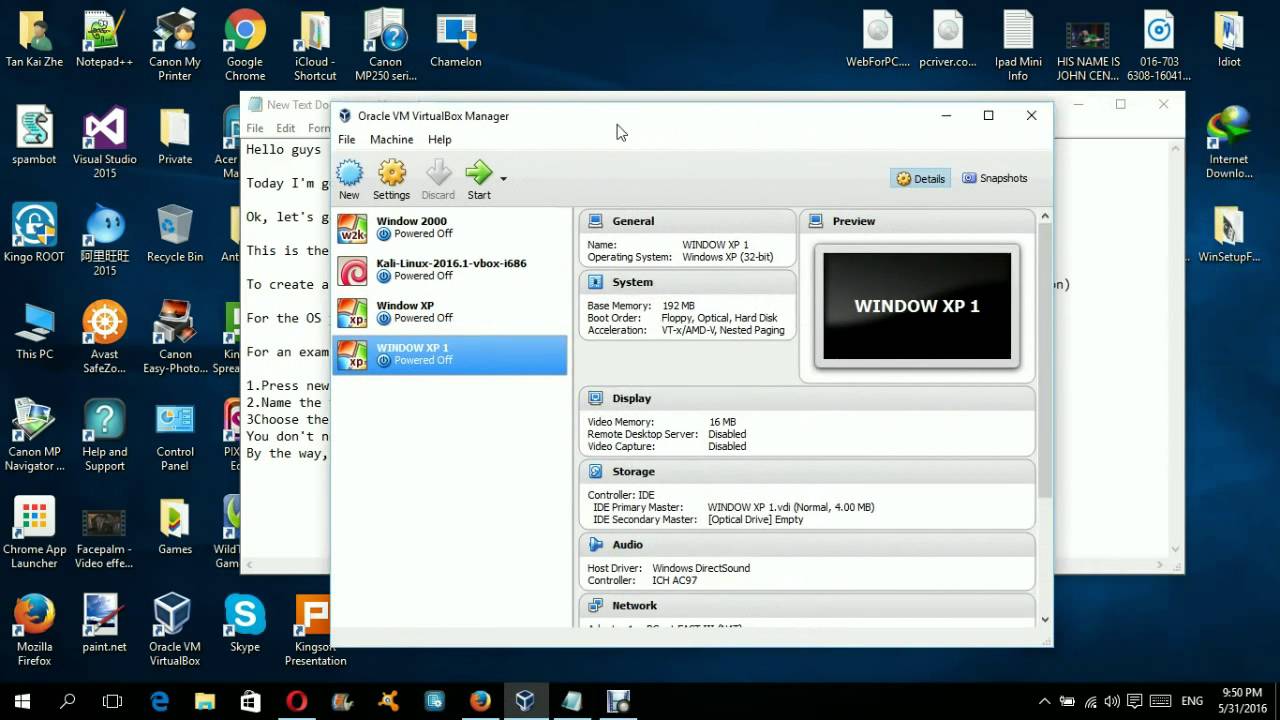This screenshot has height=720, width=1280.
Task: Open Oracle VM VirtualBox desktop shortcut
Action: pyautogui.click(x=175, y=630)
